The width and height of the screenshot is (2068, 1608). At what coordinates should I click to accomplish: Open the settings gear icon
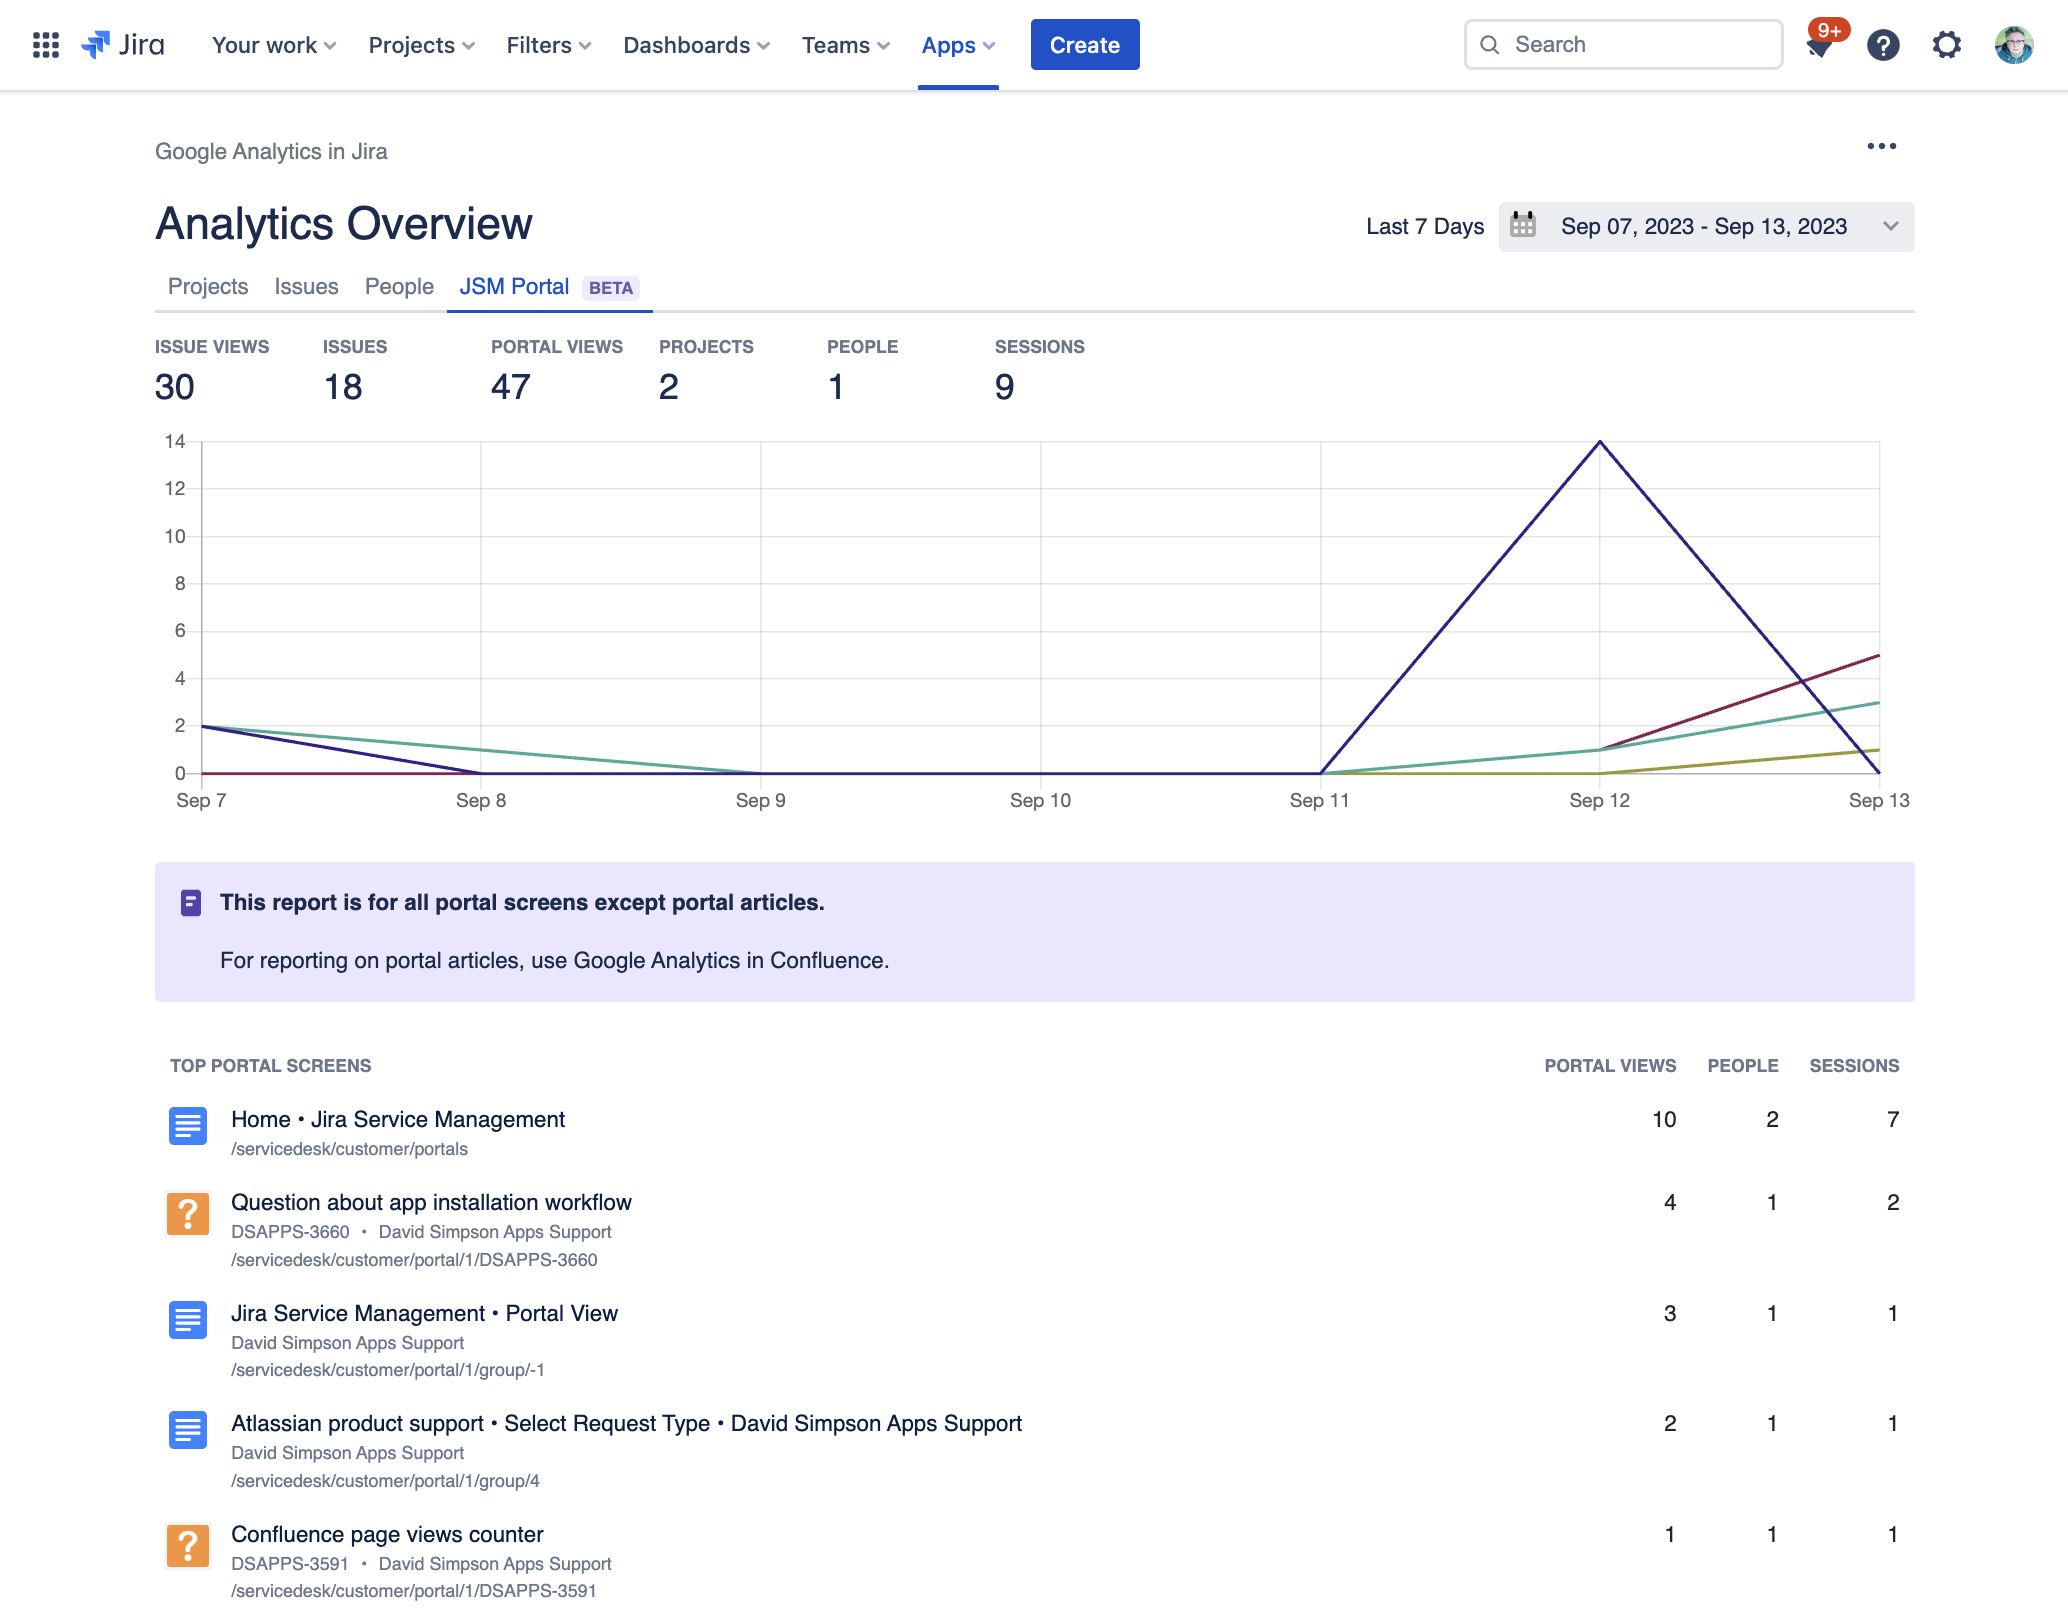pyautogui.click(x=1946, y=45)
